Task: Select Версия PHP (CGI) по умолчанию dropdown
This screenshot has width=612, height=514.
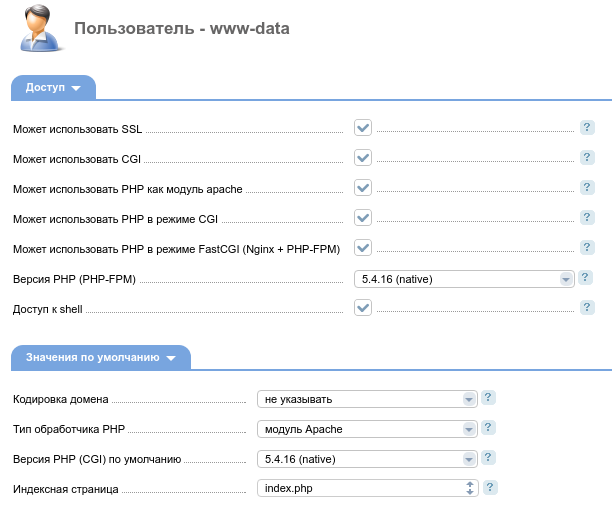Action: click(366, 459)
